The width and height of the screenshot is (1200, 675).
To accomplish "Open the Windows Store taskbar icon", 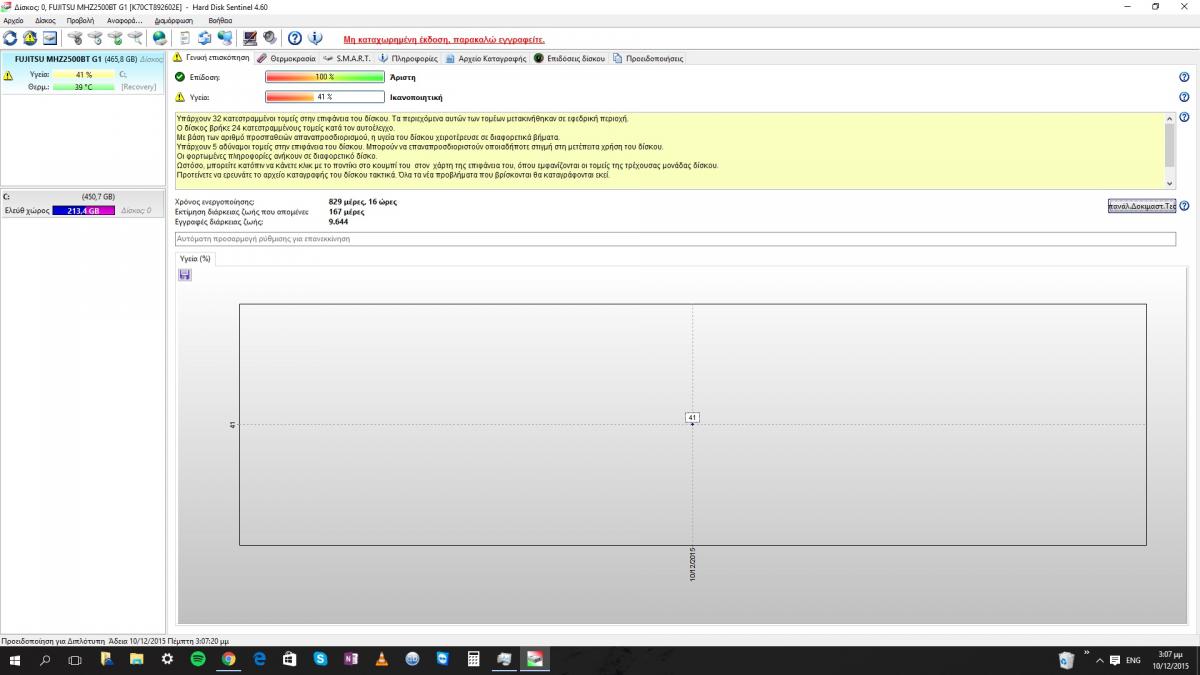I will coord(289,660).
